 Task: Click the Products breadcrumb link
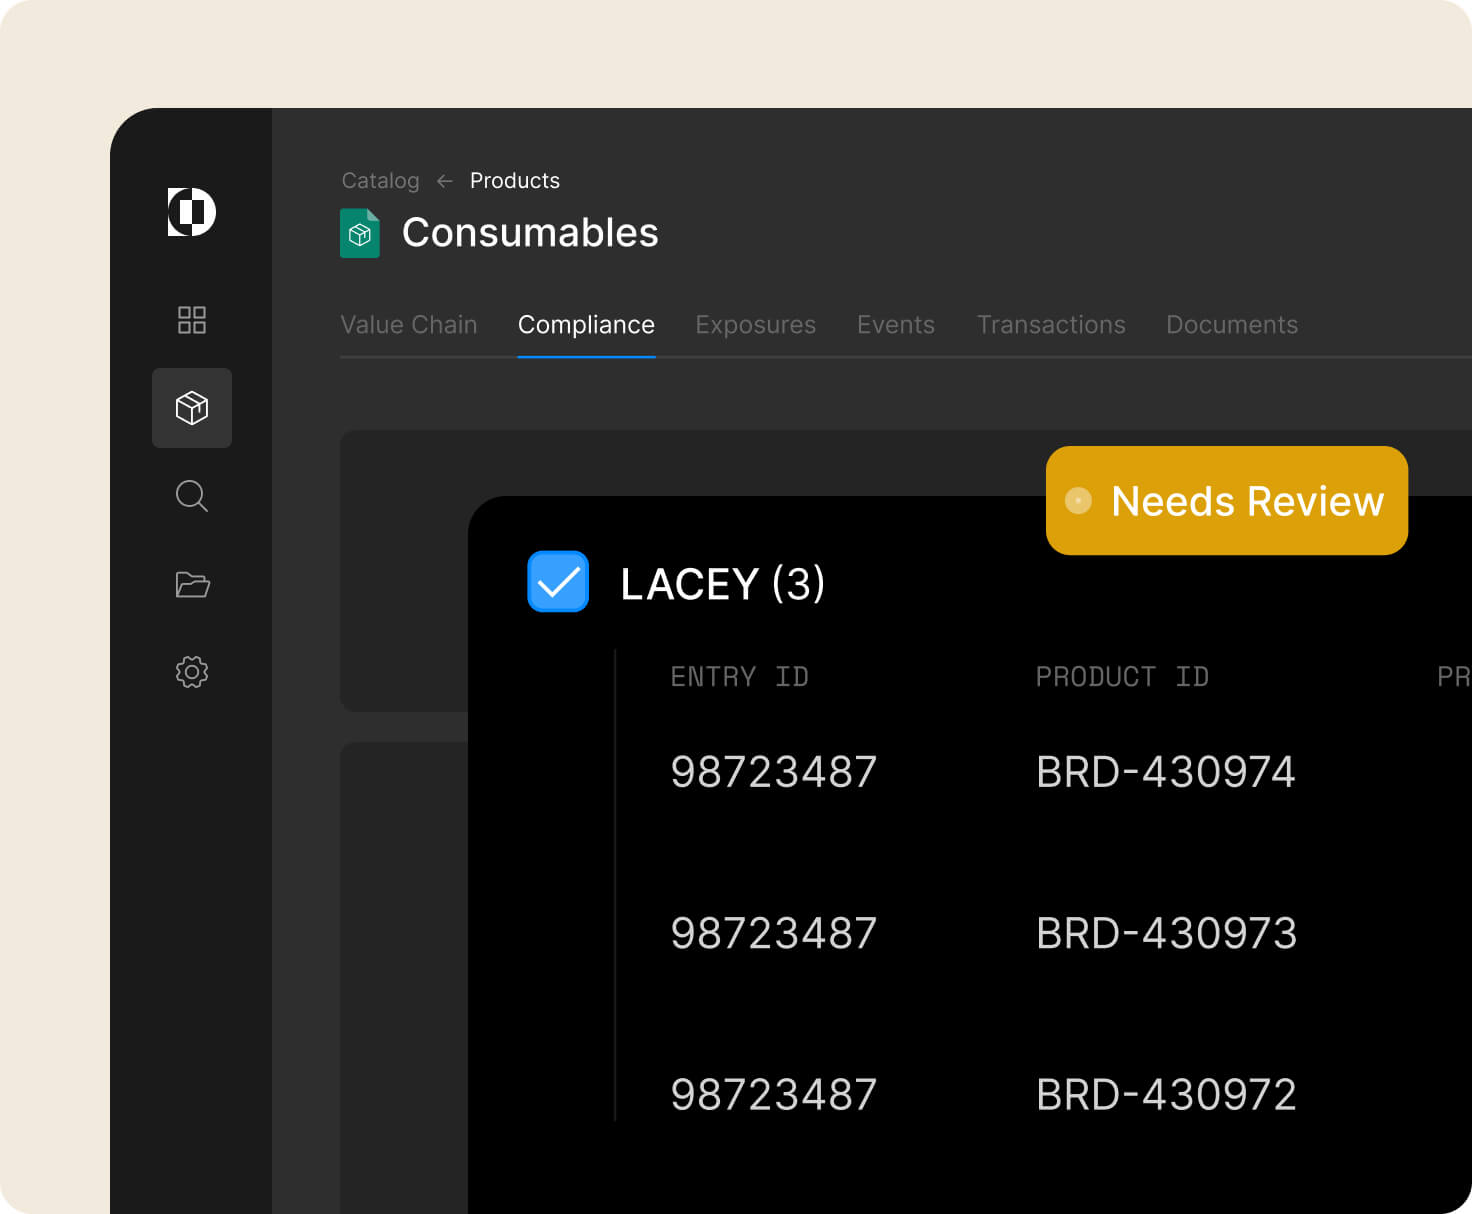[x=515, y=181]
